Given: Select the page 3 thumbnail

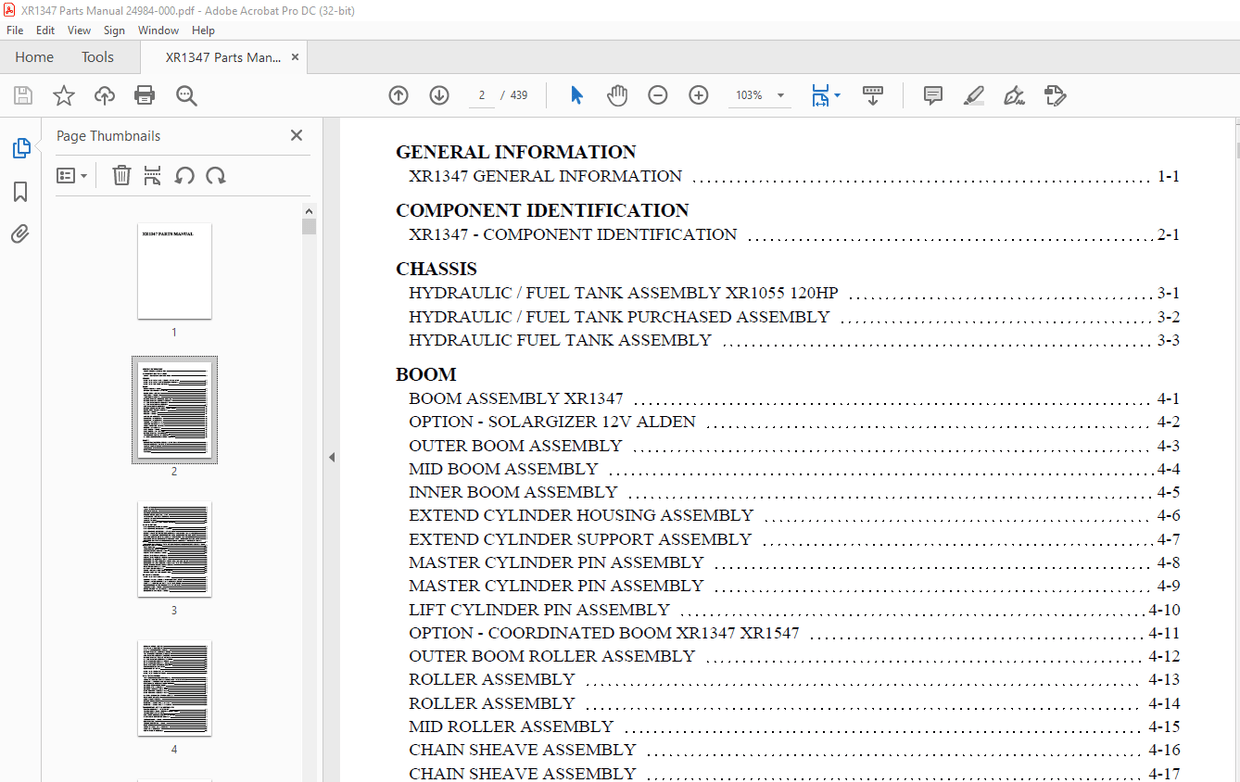Looking at the screenshot, I should coord(175,549).
